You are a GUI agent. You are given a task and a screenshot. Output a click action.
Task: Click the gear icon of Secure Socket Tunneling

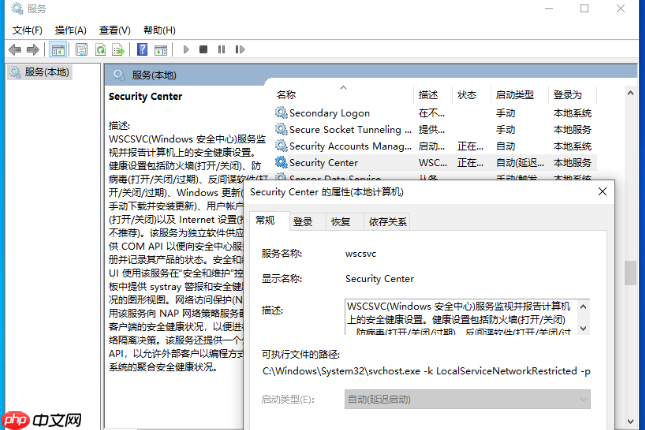(x=281, y=129)
